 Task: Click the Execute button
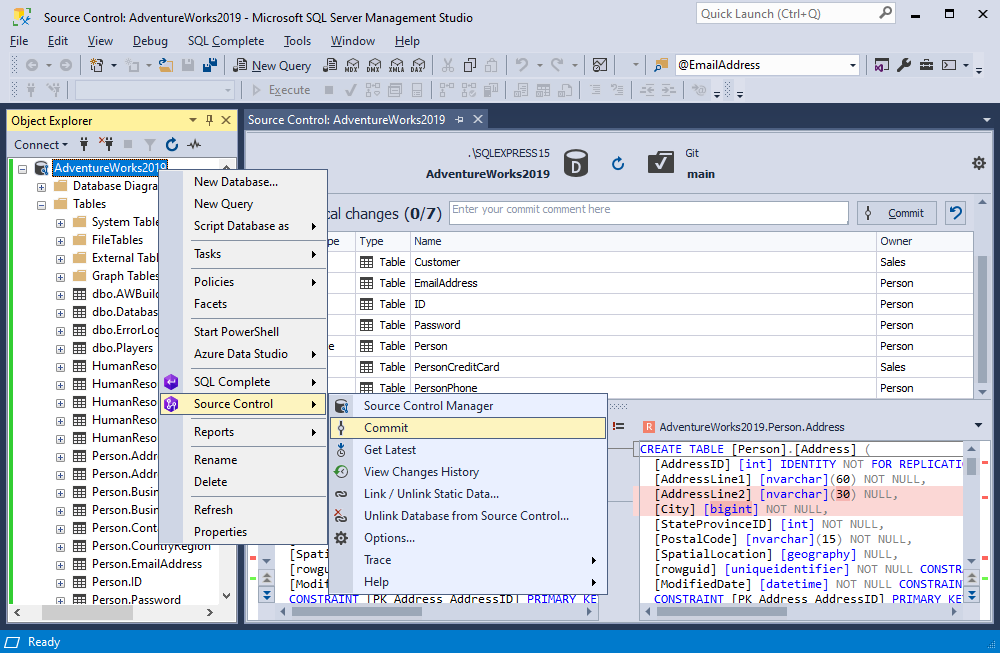[x=281, y=90]
